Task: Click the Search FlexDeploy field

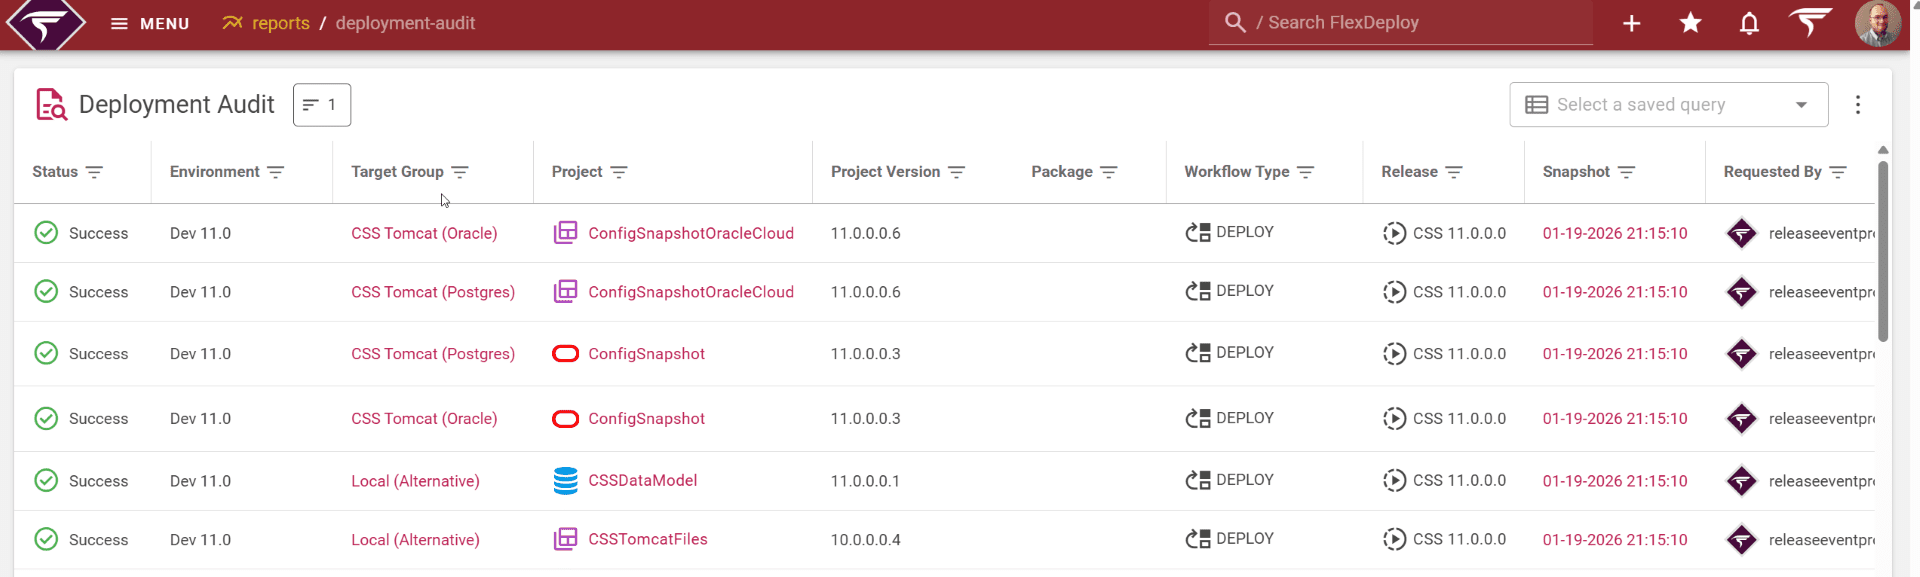Action: click(x=1400, y=23)
